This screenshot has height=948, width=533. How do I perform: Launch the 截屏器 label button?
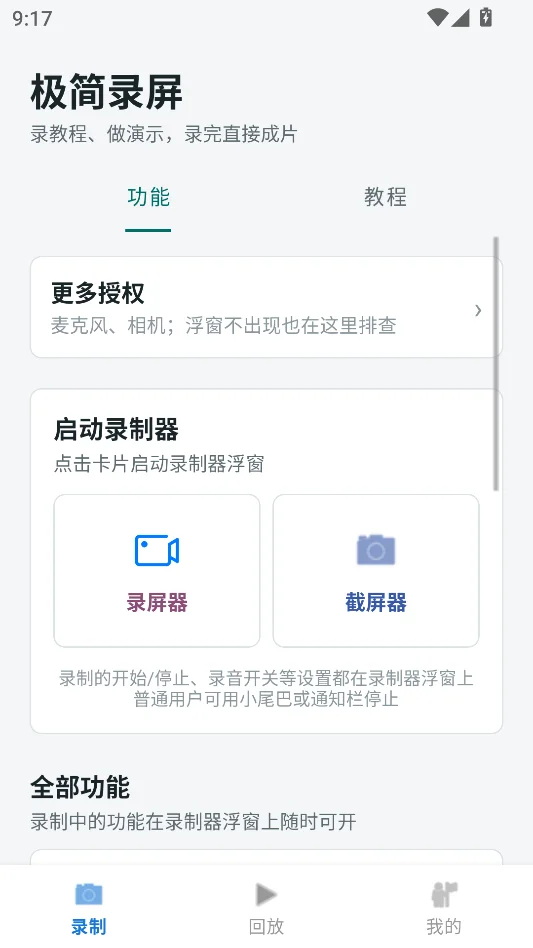pyautogui.click(x=376, y=602)
